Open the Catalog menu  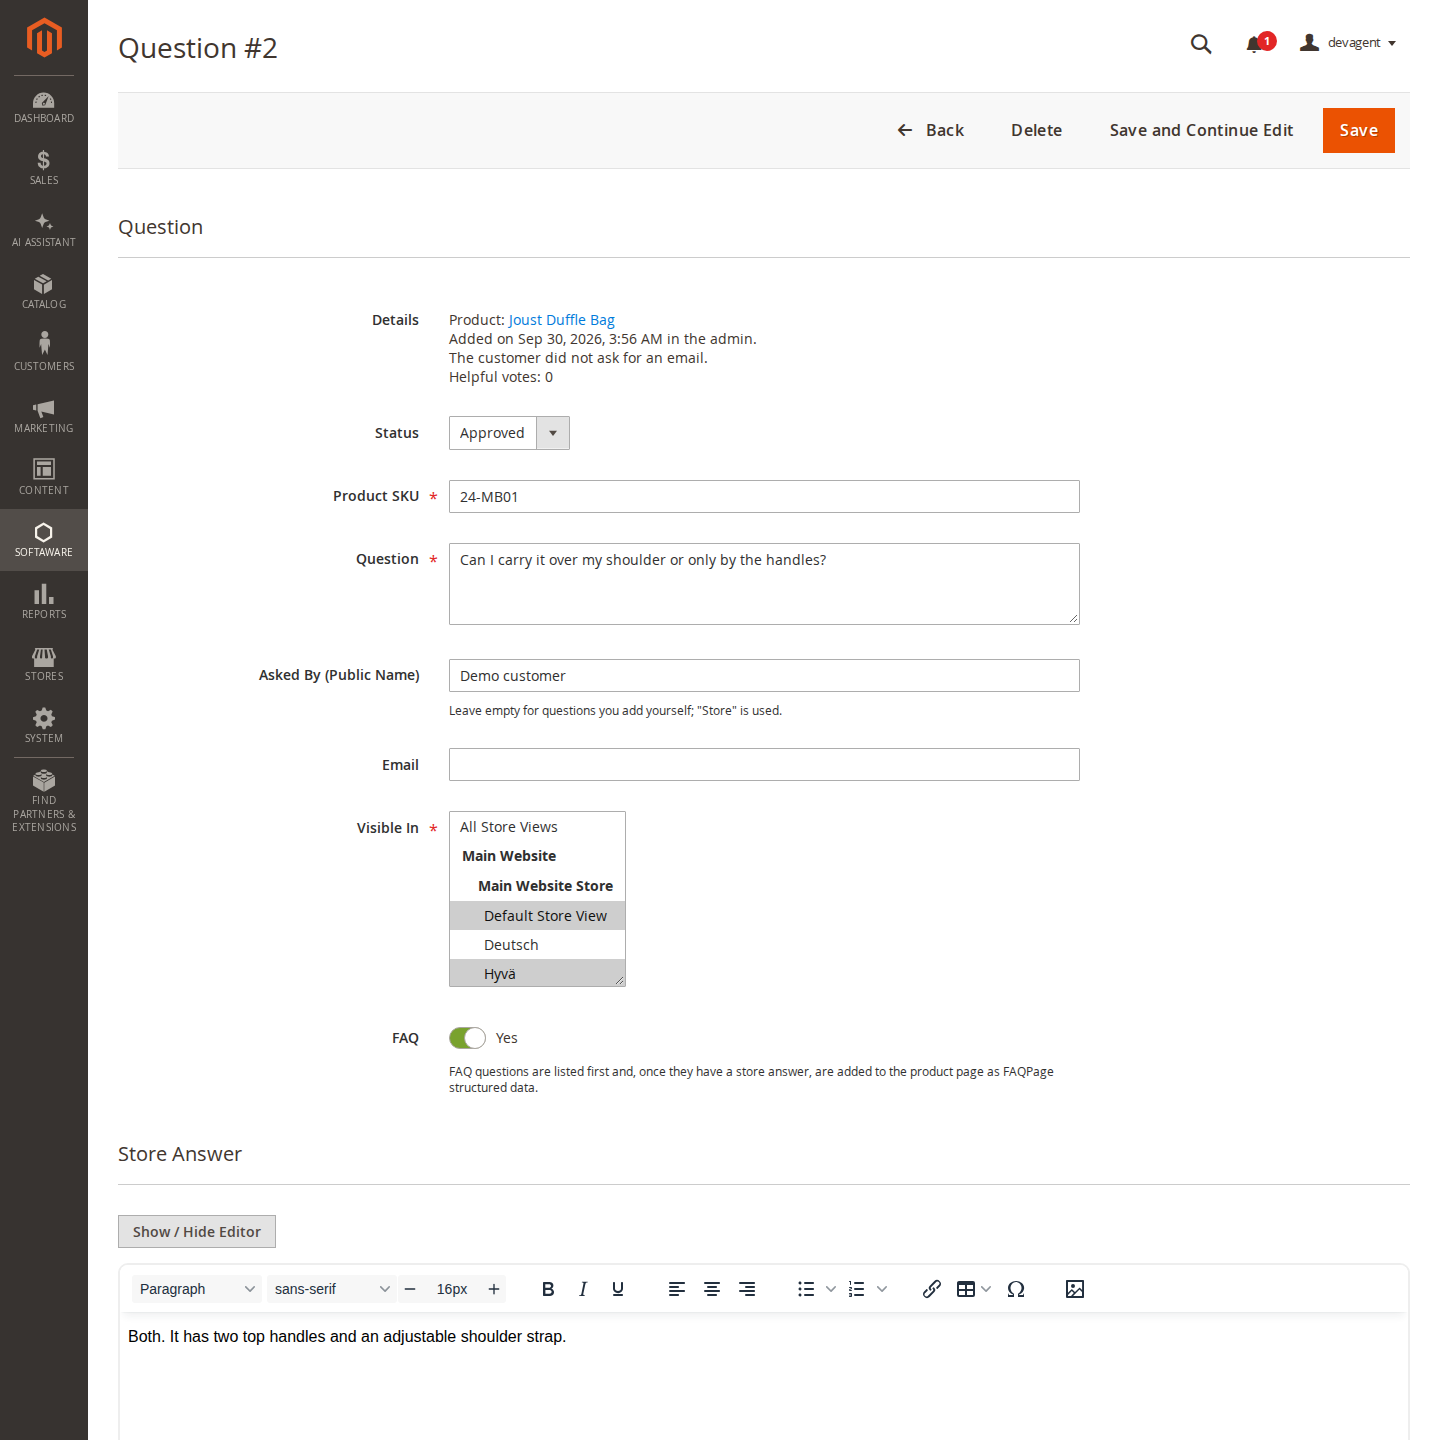pyautogui.click(x=44, y=293)
